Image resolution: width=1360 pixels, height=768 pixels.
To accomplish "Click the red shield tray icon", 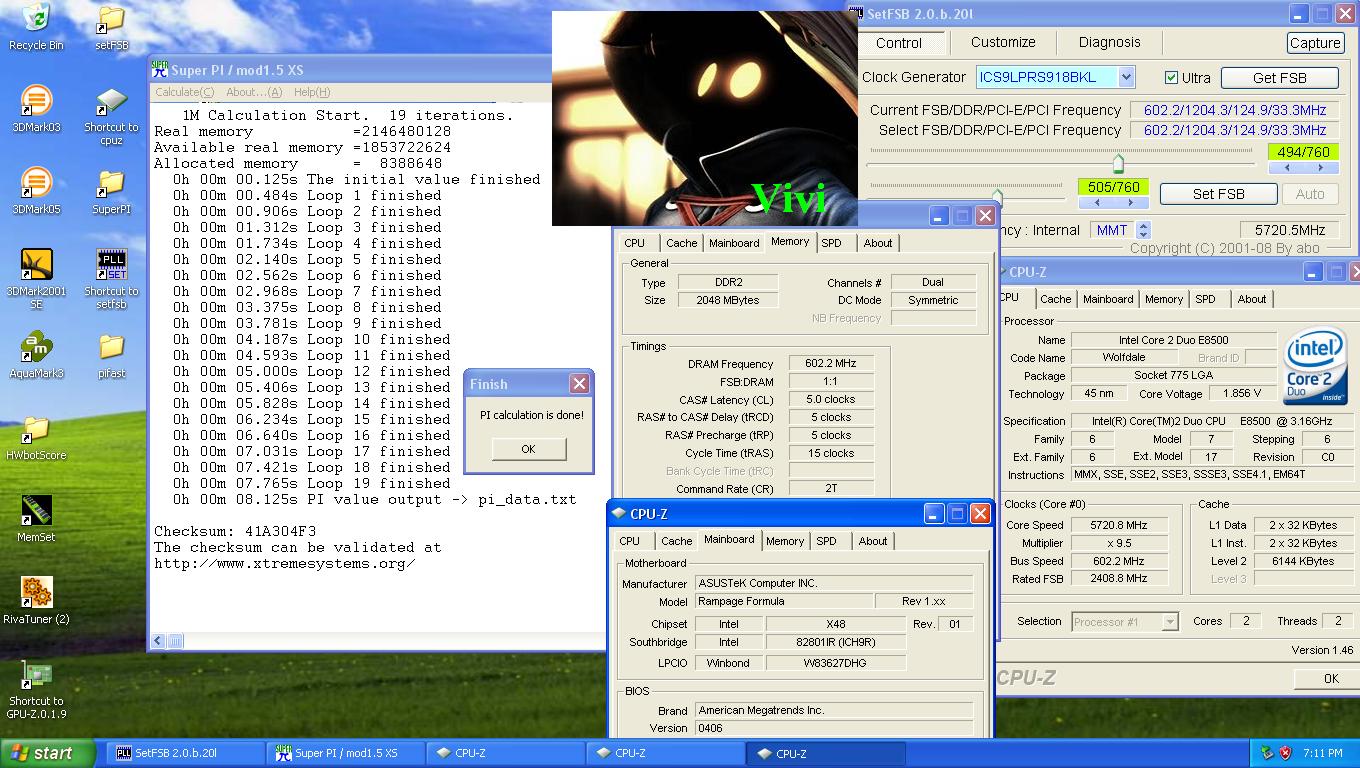I will (1285, 753).
